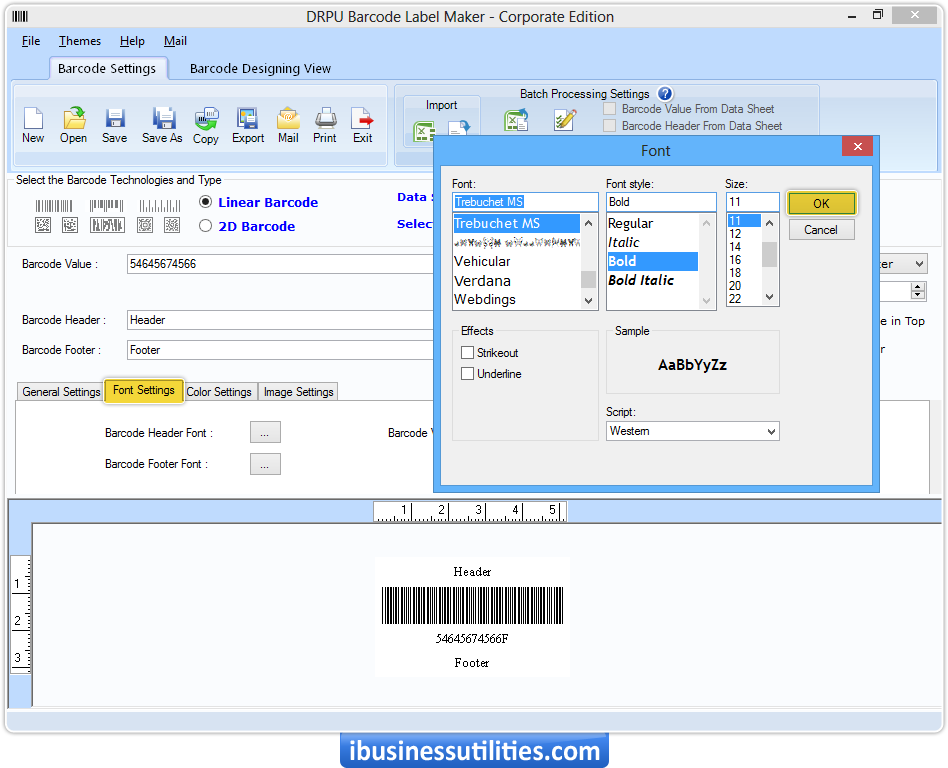
Task: Check the Strikeout effect box
Action: click(467, 353)
